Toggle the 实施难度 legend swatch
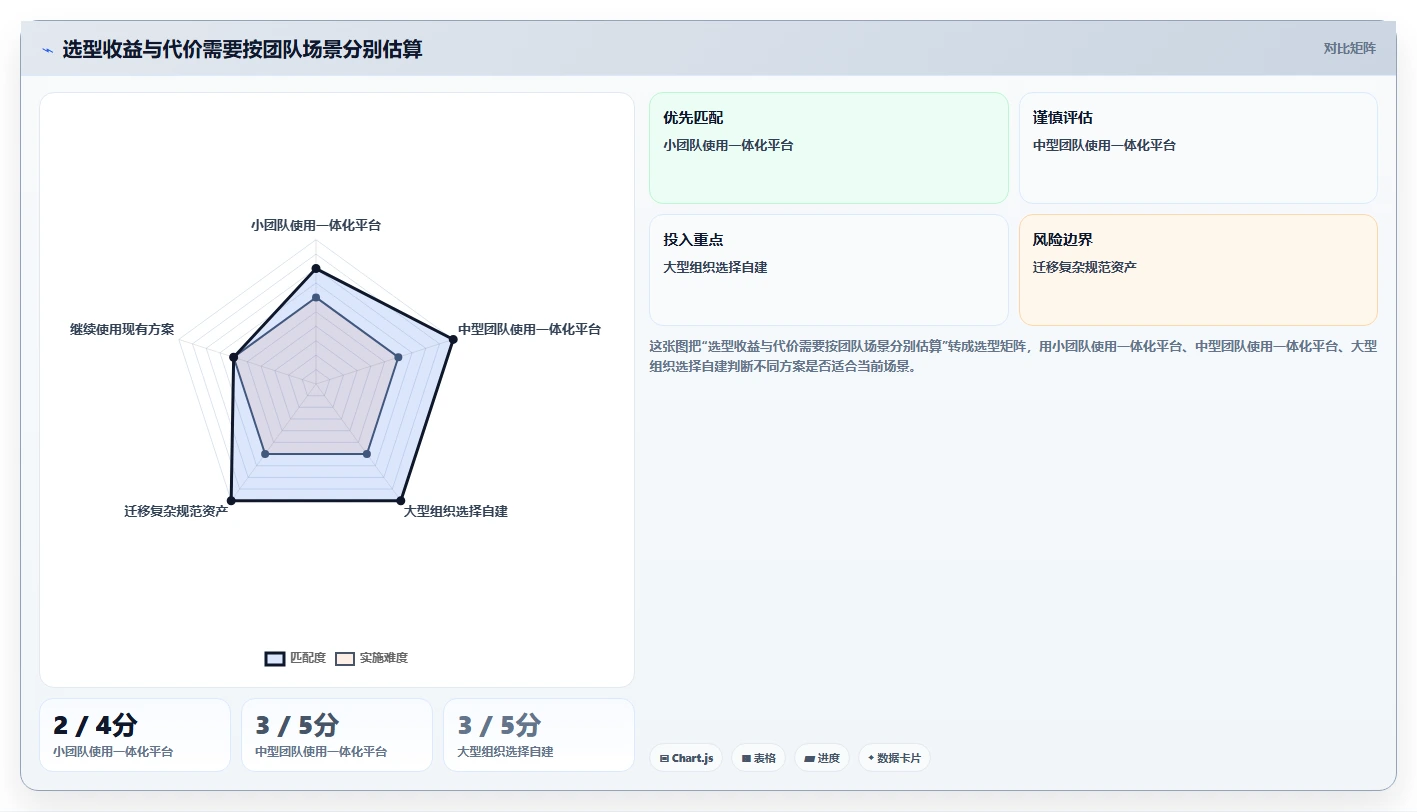Image resolution: width=1417 pixels, height=812 pixels. (x=345, y=658)
